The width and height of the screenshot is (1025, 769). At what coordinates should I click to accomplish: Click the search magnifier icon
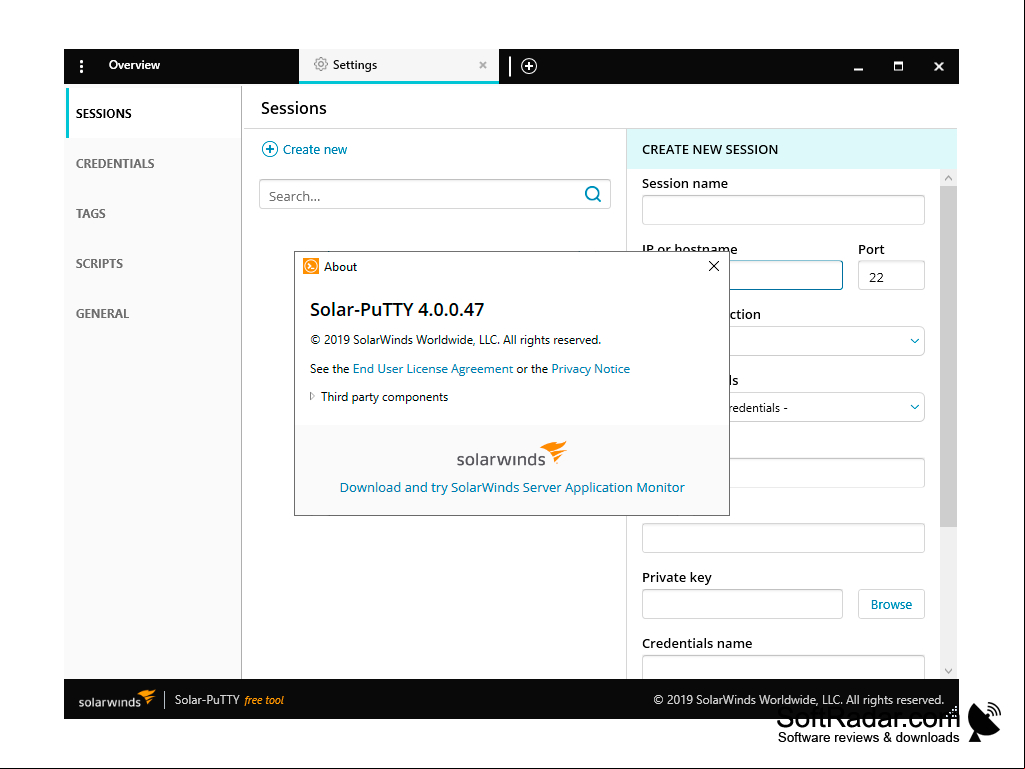[593, 194]
